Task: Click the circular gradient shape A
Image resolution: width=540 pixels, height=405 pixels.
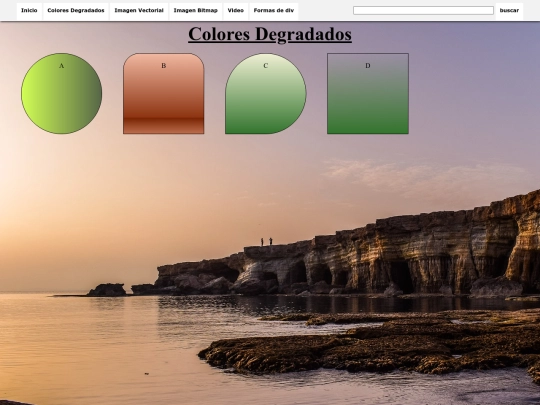Action: (x=62, y=93)
